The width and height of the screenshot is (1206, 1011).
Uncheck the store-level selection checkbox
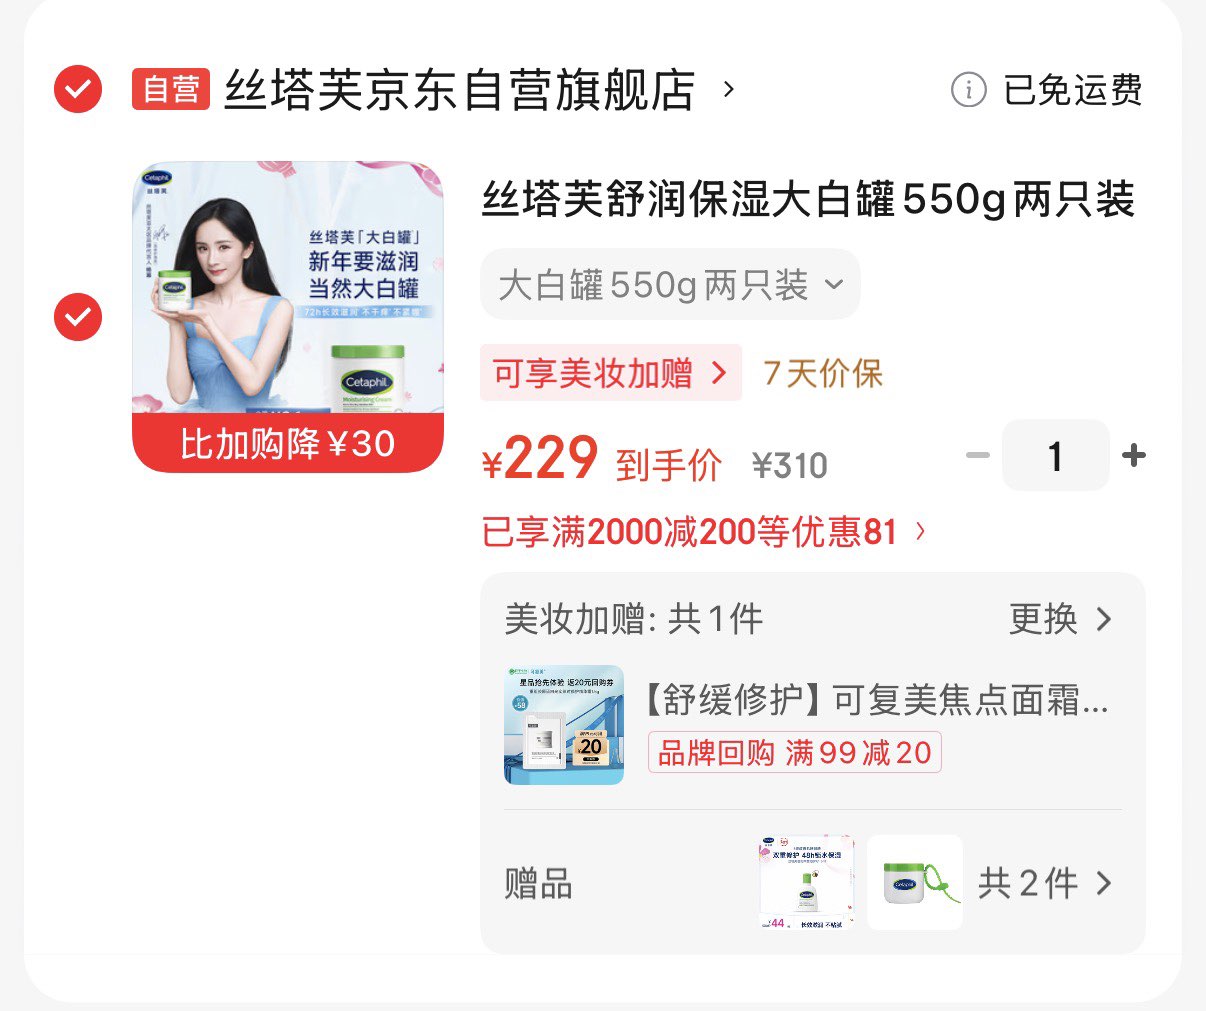(78, 90)
